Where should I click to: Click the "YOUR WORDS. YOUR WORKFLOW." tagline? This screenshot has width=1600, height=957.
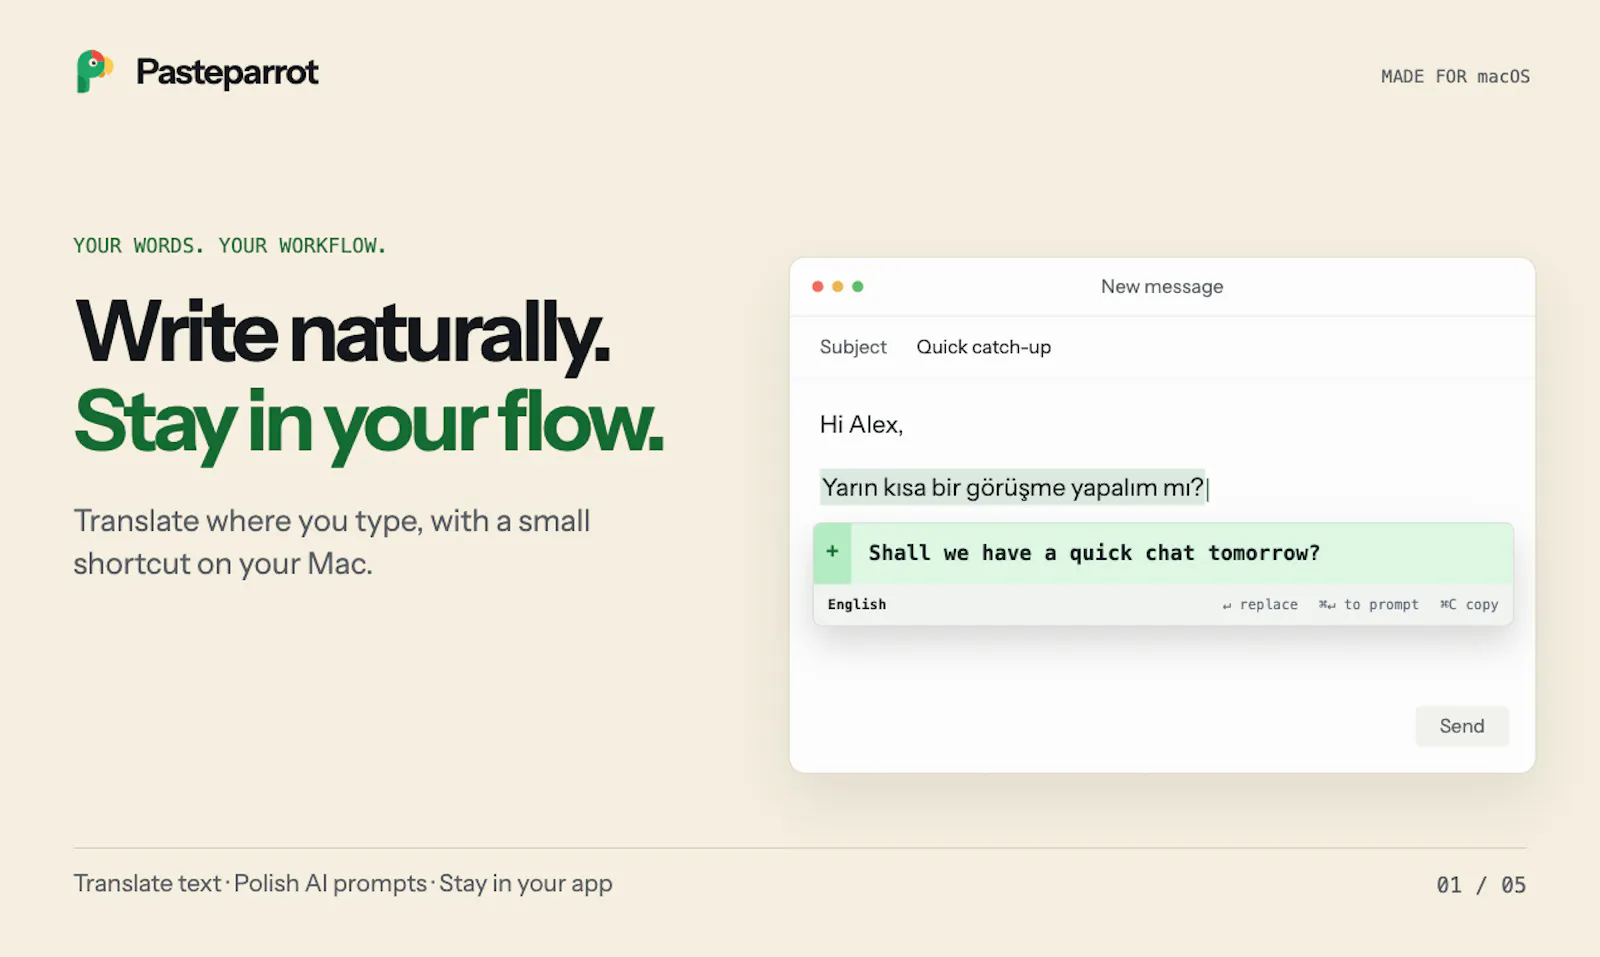pyautogui.click(x=230, y=246)
